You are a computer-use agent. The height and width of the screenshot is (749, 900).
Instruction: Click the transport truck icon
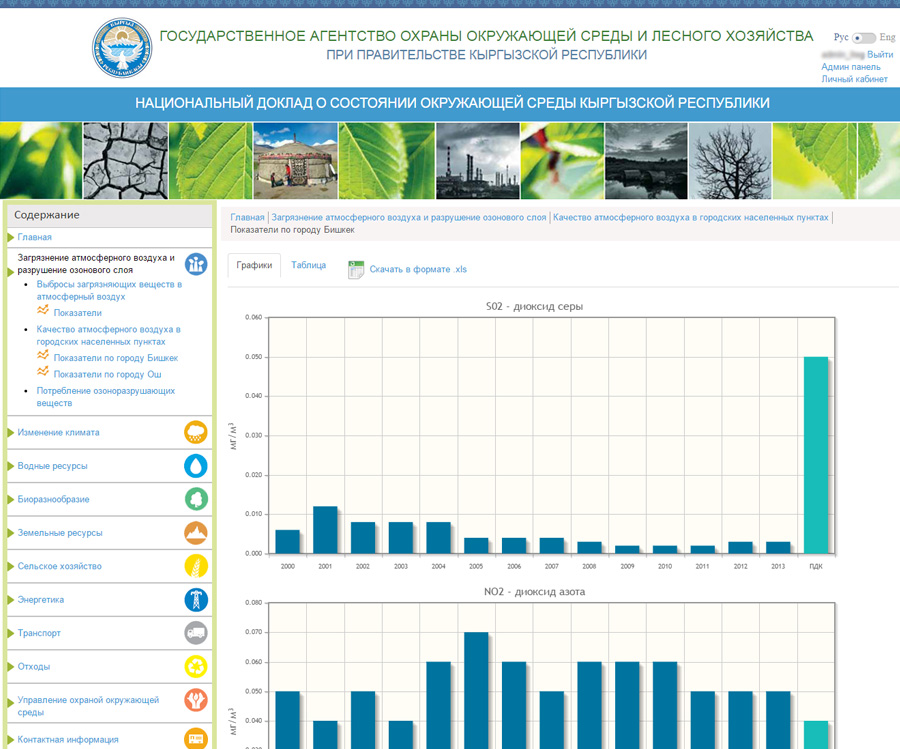click(196, 632)
